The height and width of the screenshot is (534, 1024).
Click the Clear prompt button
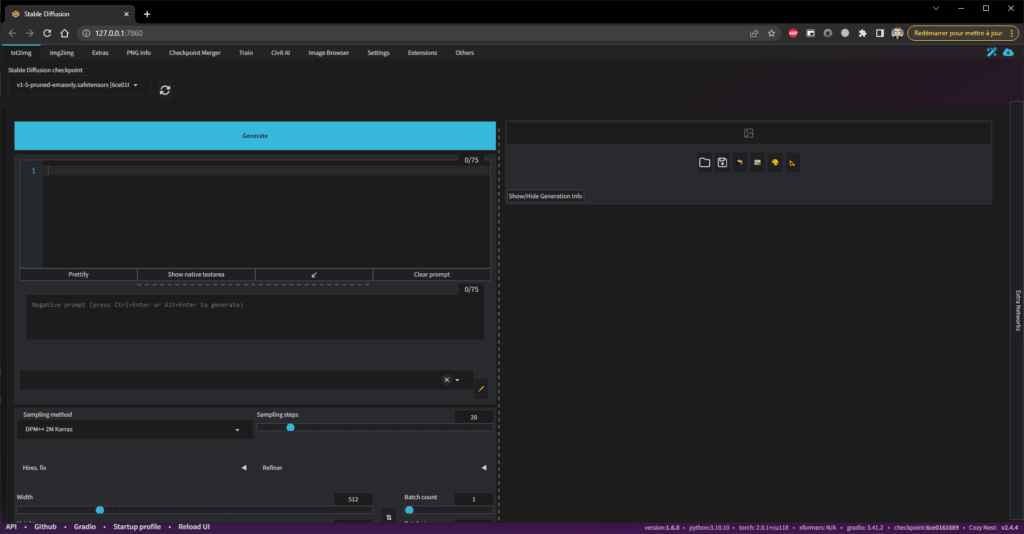pos(432,274)
